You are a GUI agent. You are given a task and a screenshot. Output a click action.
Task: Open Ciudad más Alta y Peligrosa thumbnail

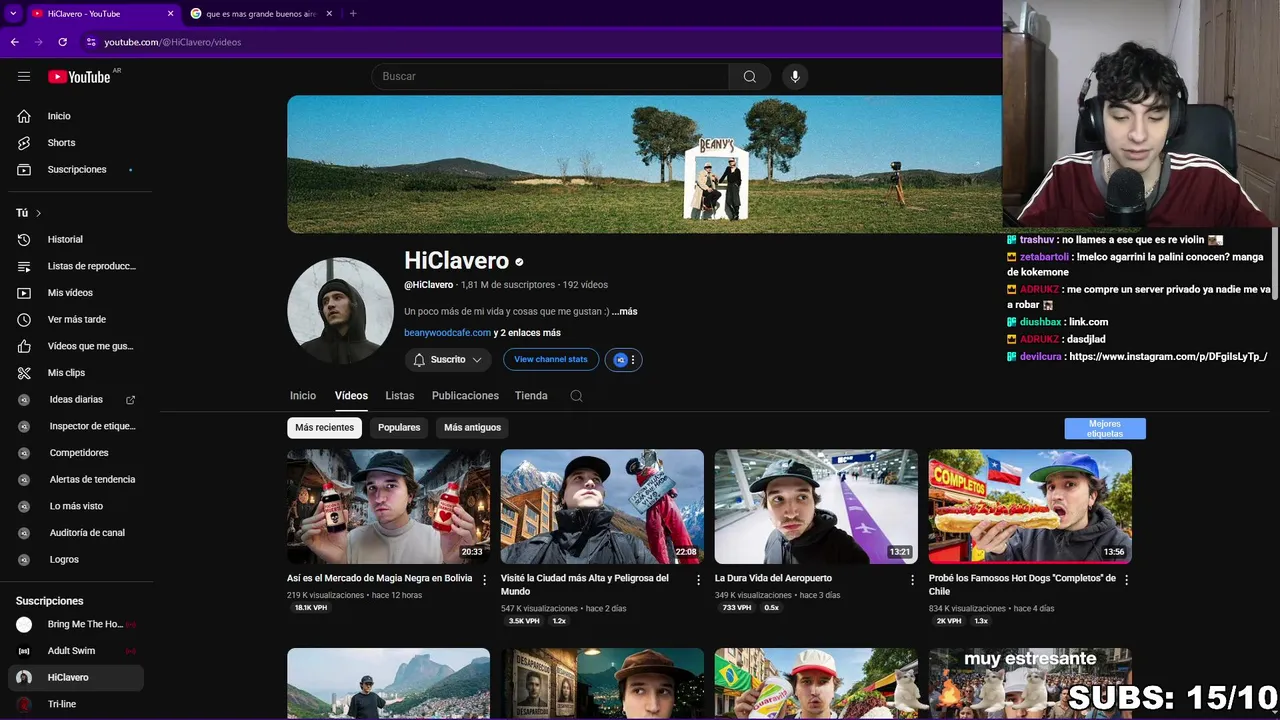[x=602, y=507]
